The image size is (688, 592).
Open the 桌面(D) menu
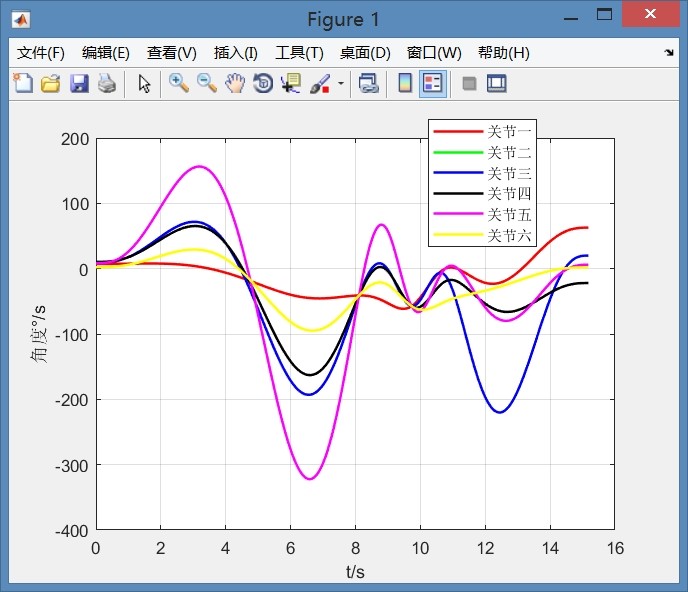click(365, 53)
